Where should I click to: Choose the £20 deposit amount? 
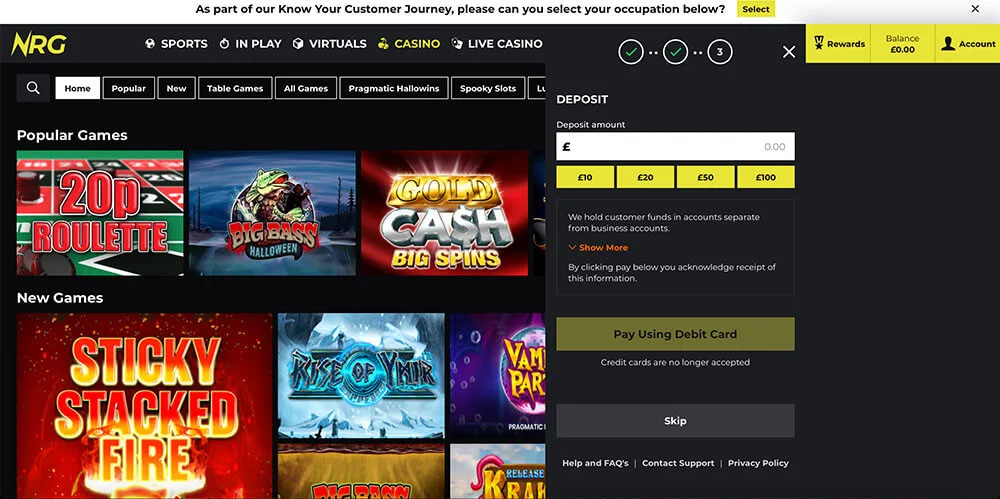[x=645, y=177]
